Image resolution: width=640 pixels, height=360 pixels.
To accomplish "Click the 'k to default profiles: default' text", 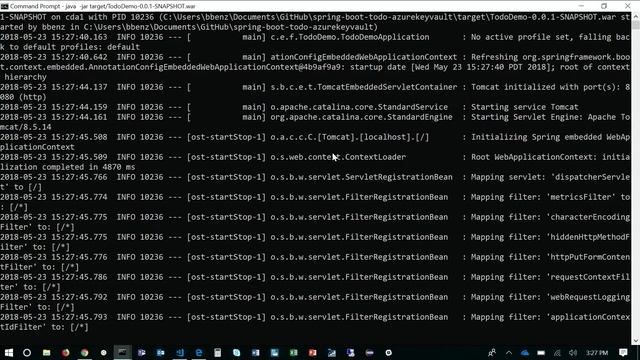I will 70,47.
